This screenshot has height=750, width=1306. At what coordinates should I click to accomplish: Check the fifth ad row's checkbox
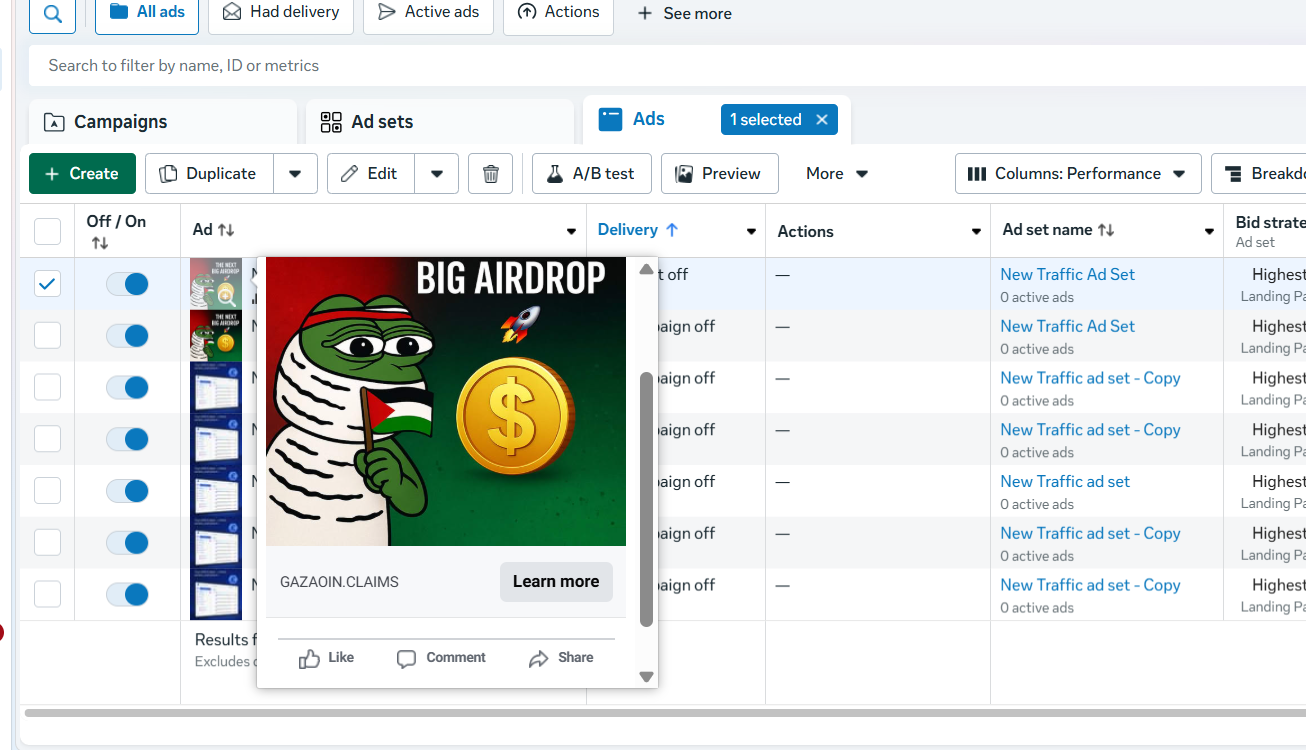point(47,491)
